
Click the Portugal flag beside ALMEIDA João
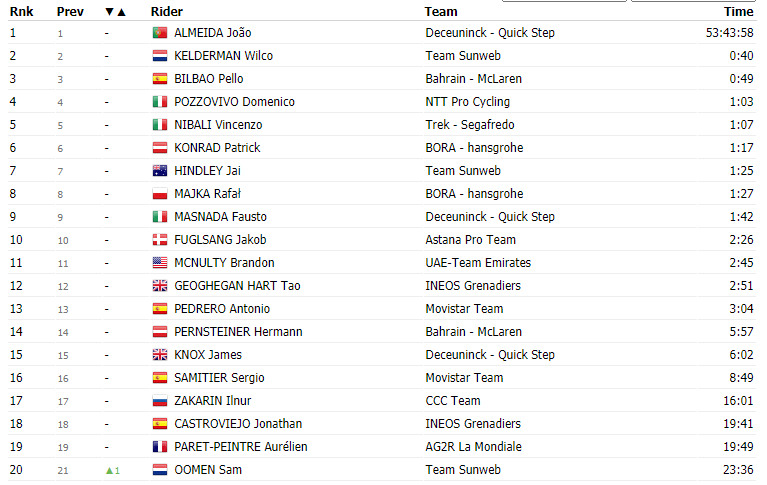159,33
